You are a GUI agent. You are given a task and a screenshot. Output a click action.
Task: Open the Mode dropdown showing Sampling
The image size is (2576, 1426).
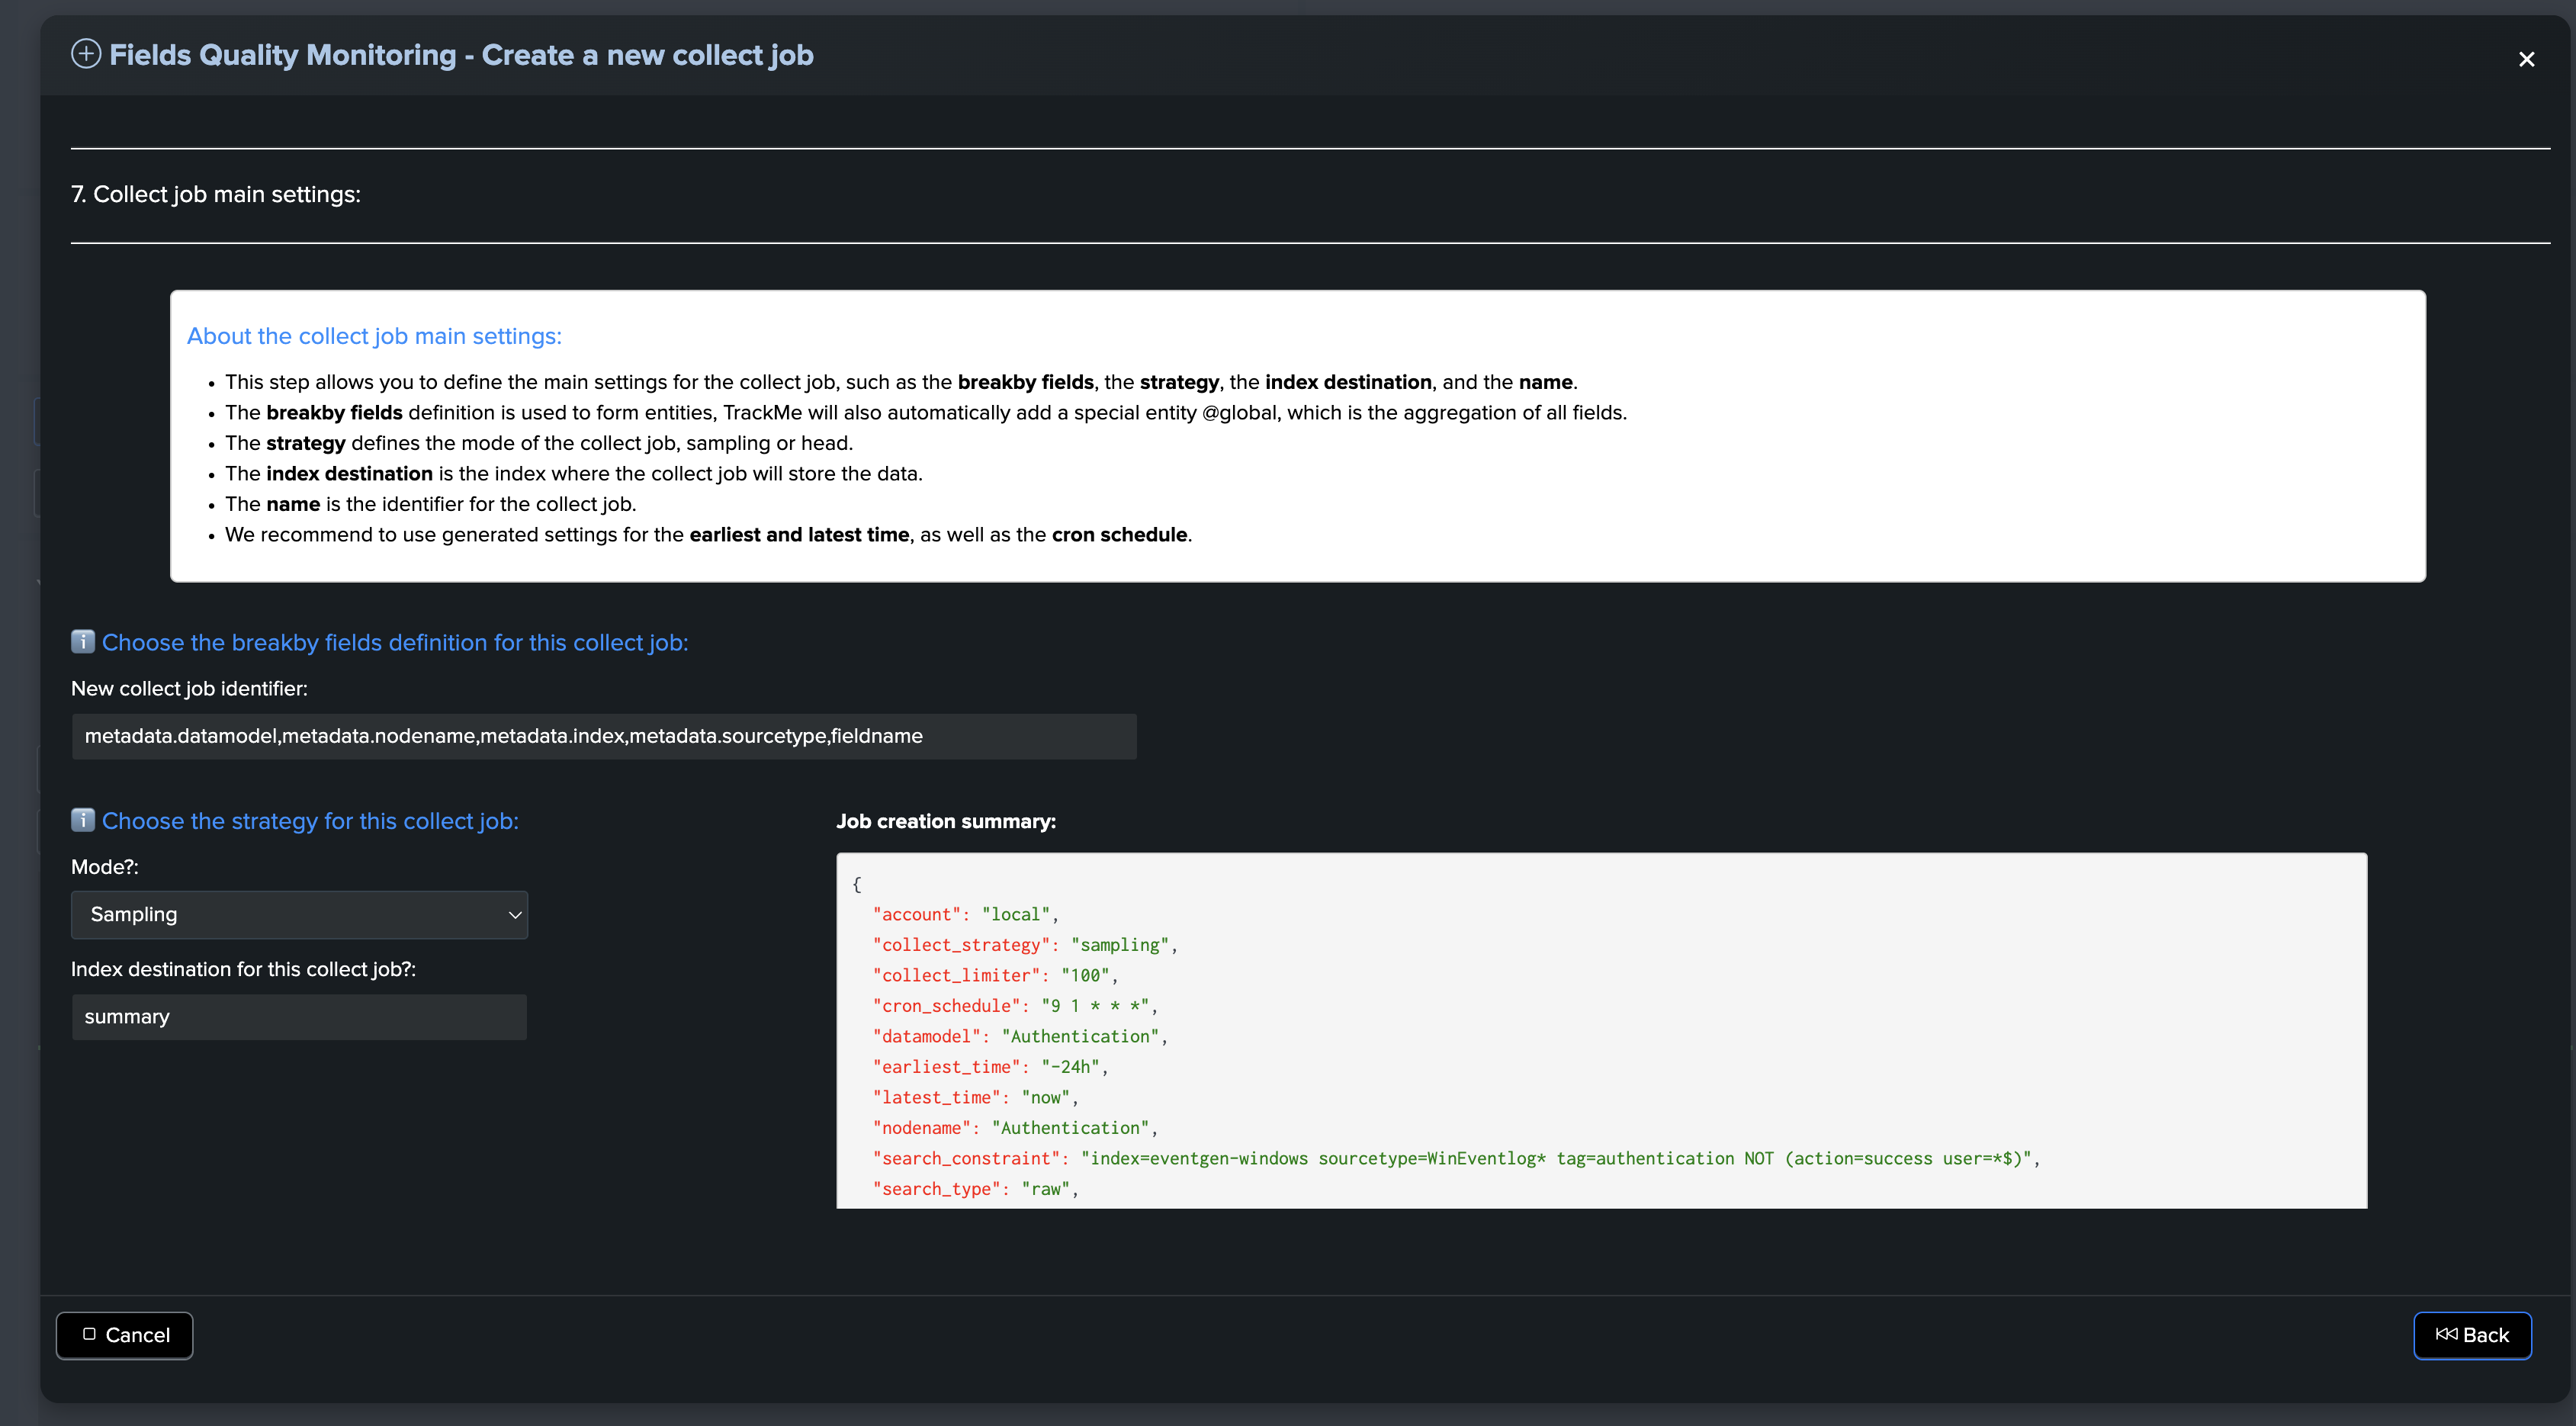coord(299,914)
